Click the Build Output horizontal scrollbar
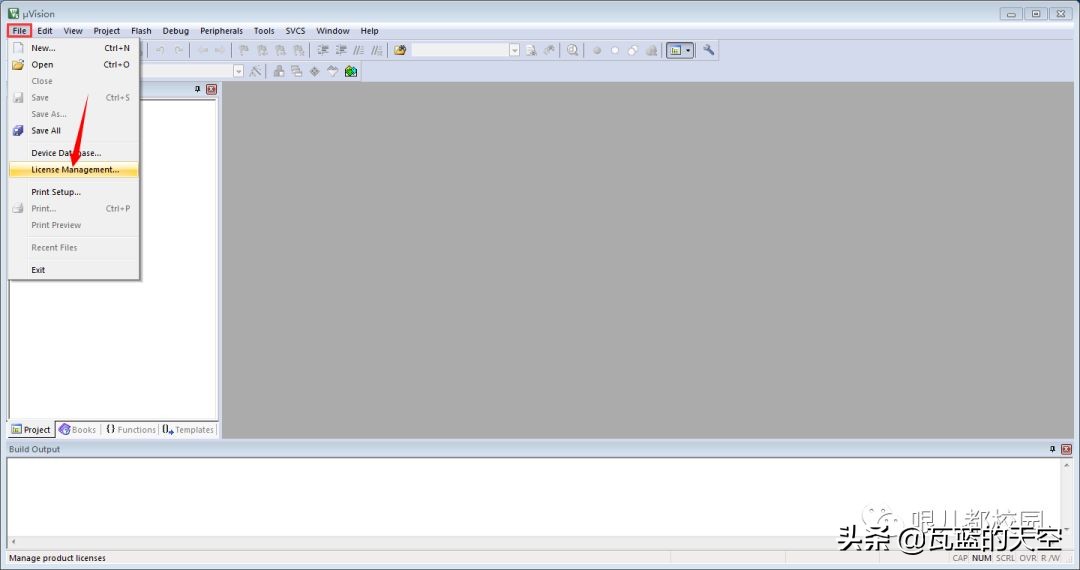Viewport: 1080px width, 570px height. tap(534, 542)
